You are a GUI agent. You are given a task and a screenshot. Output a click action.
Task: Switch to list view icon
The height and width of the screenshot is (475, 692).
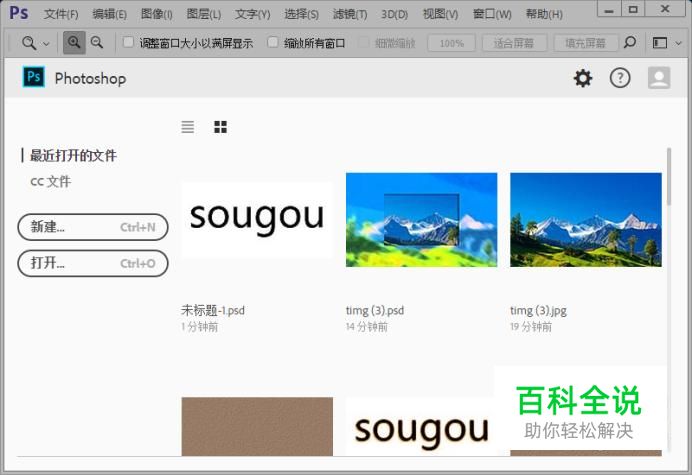click(x=188, y=127)
